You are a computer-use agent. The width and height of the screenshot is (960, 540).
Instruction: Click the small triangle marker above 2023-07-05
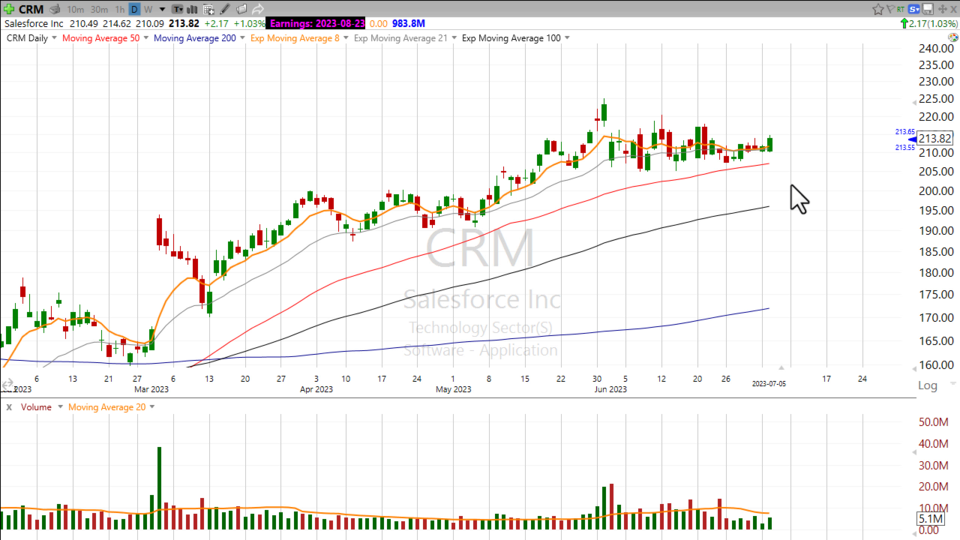pyautogui.click(x=781, y=367)
